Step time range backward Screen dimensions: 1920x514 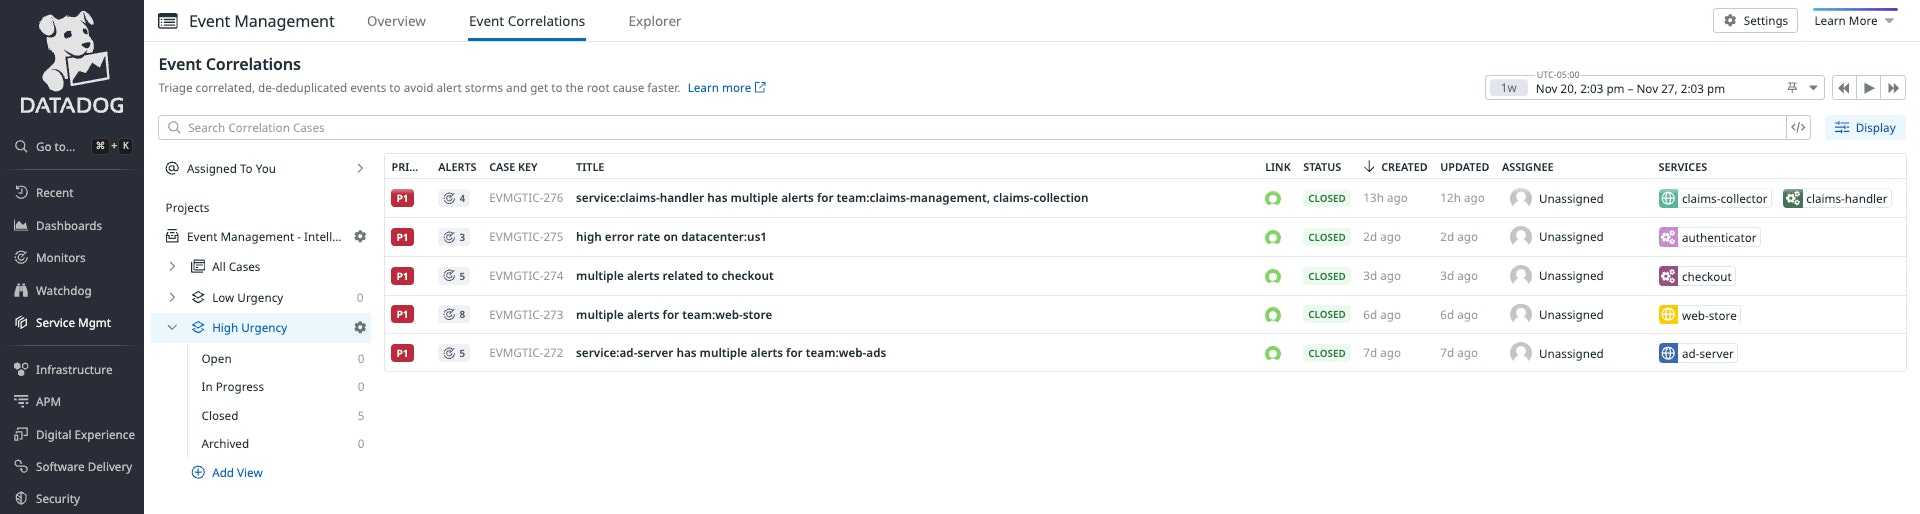point(1844,88)
